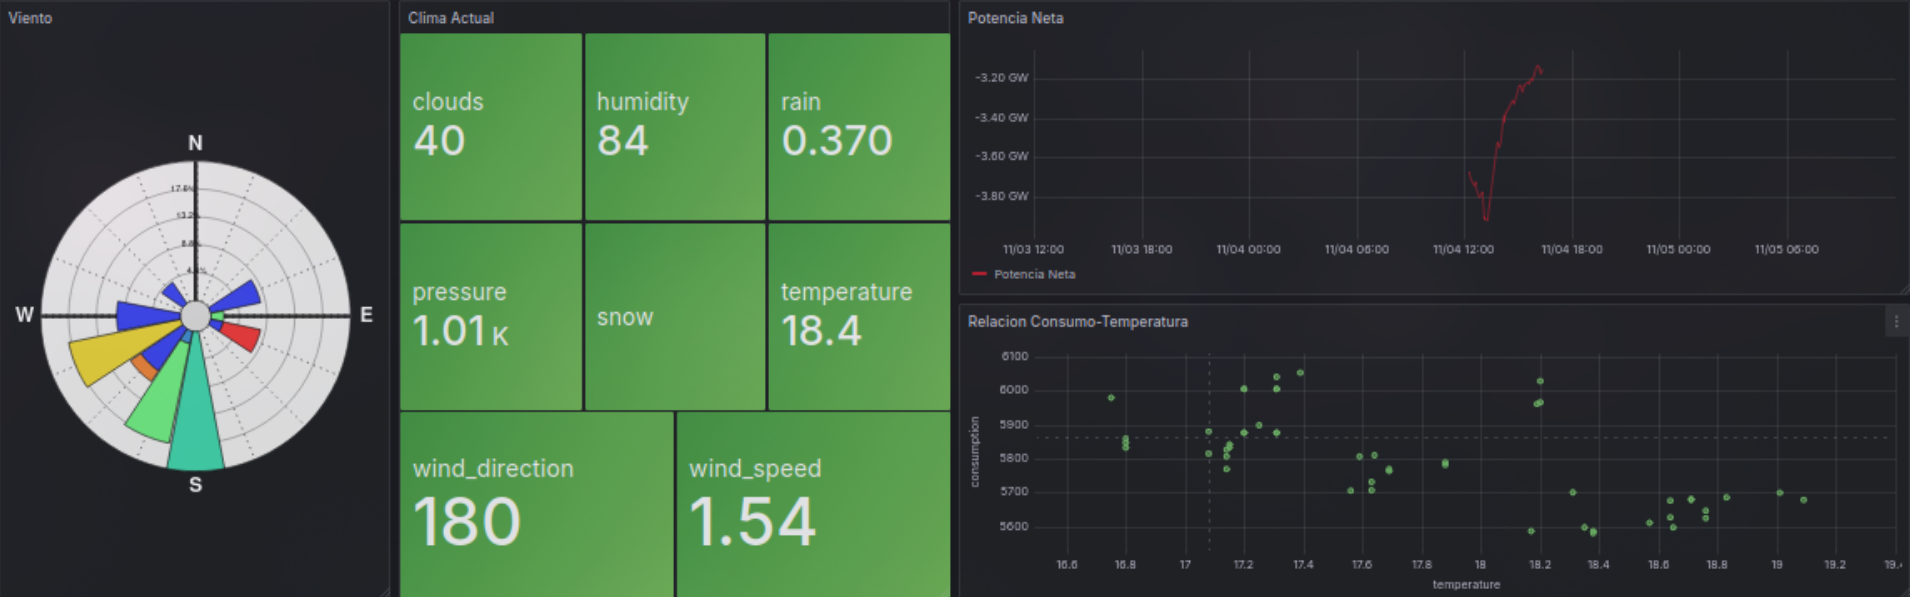Select the humidity stat tile
This screenshot has width=1910, height=597.
point(675,127)
